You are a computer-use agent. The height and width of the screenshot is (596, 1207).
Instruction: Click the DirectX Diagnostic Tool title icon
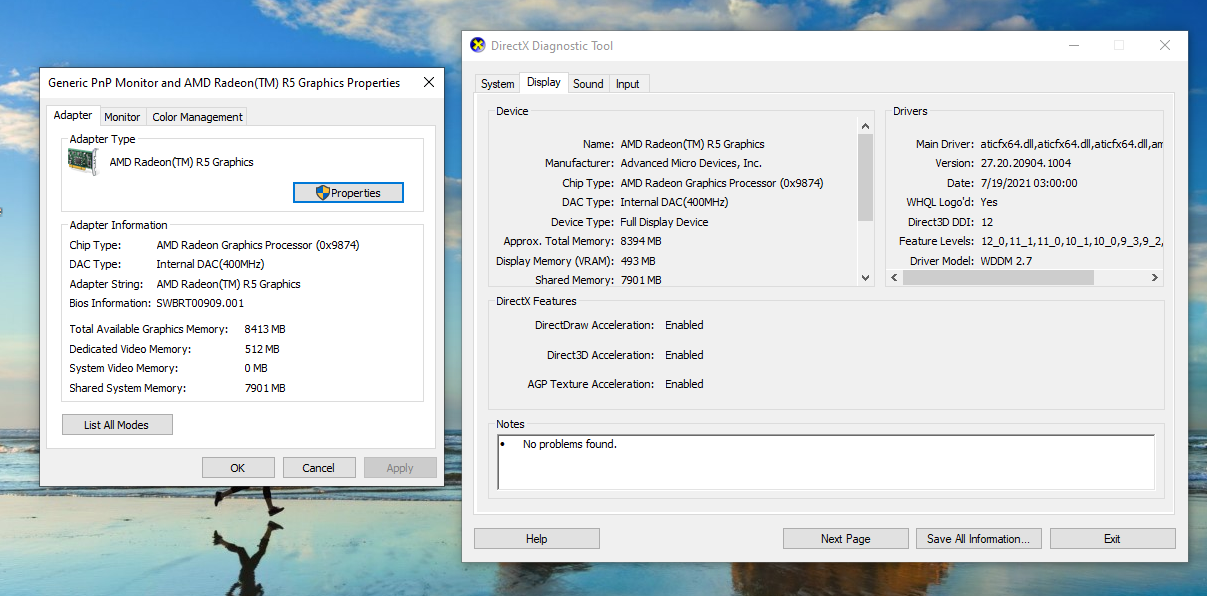pos(478,45)
